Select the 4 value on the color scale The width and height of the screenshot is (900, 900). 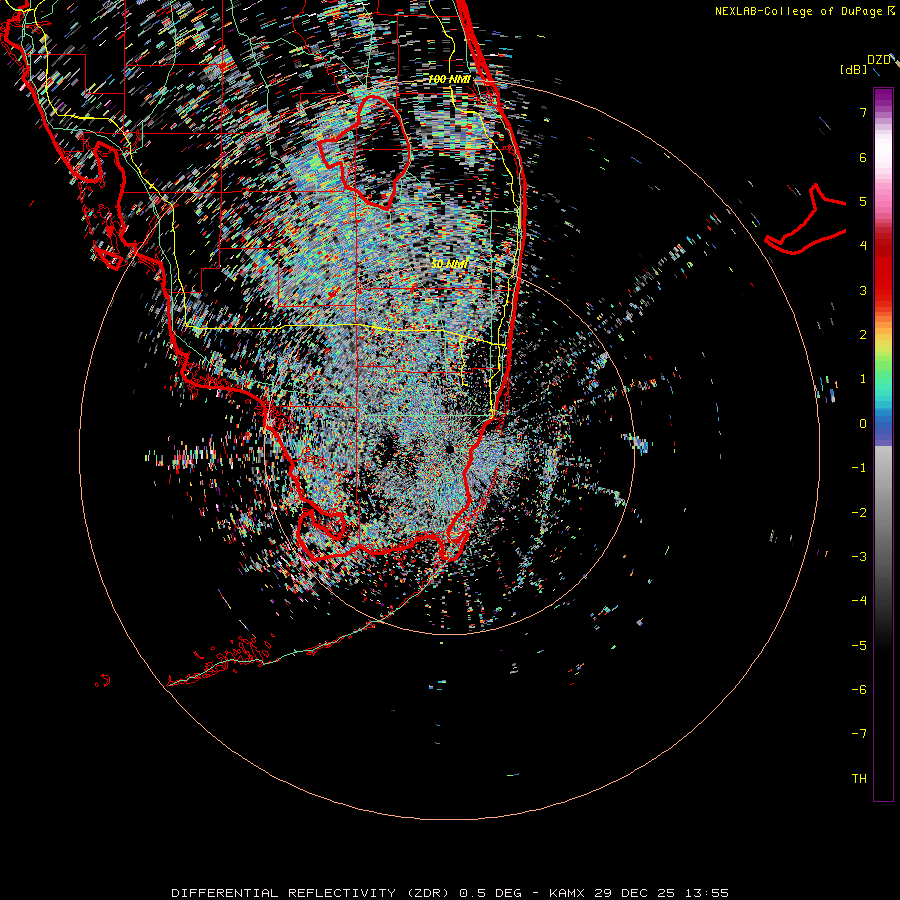point(863,246)
